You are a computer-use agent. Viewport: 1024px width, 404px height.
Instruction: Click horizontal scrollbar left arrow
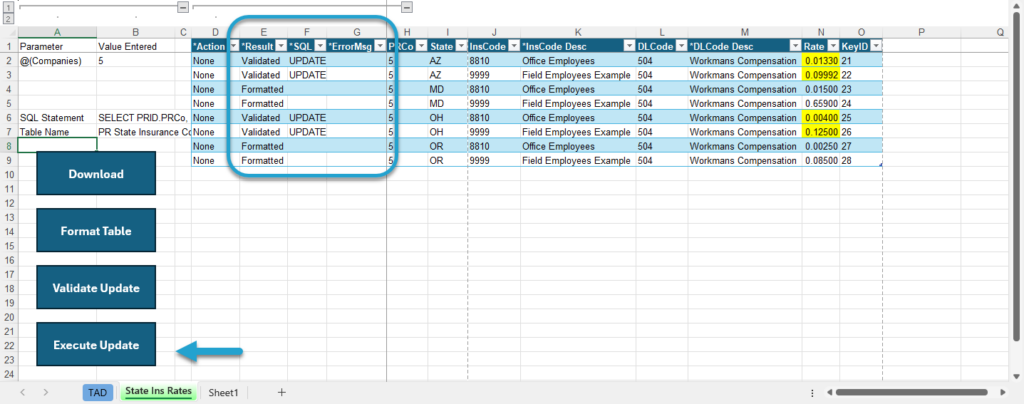[827, 393]
